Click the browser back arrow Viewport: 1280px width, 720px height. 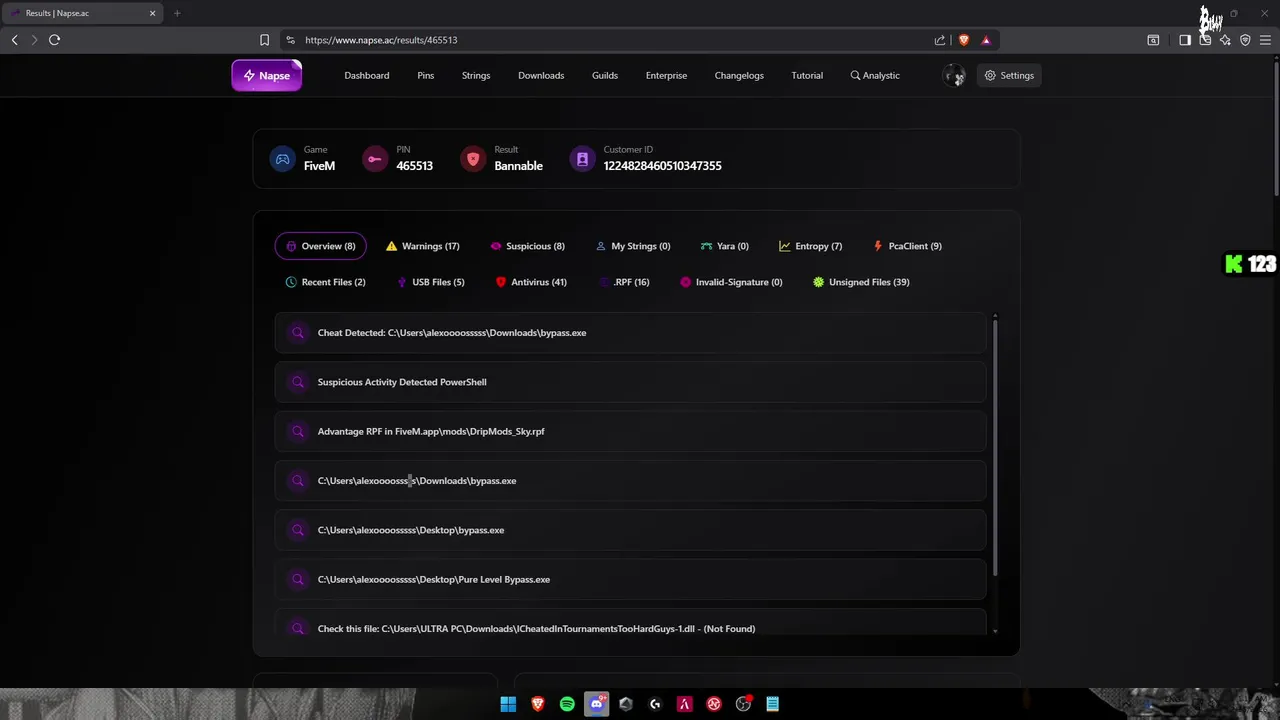coord(14,40)
